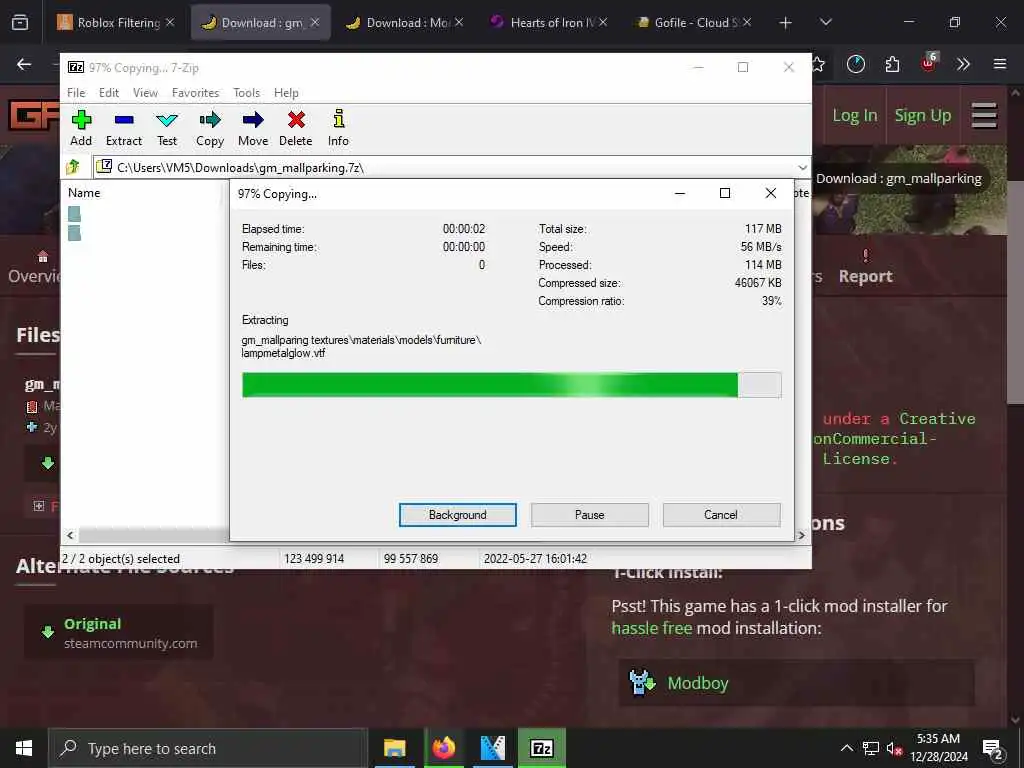Bookmark this page with the star icon
1024x768 pixels.
point(818,64)
